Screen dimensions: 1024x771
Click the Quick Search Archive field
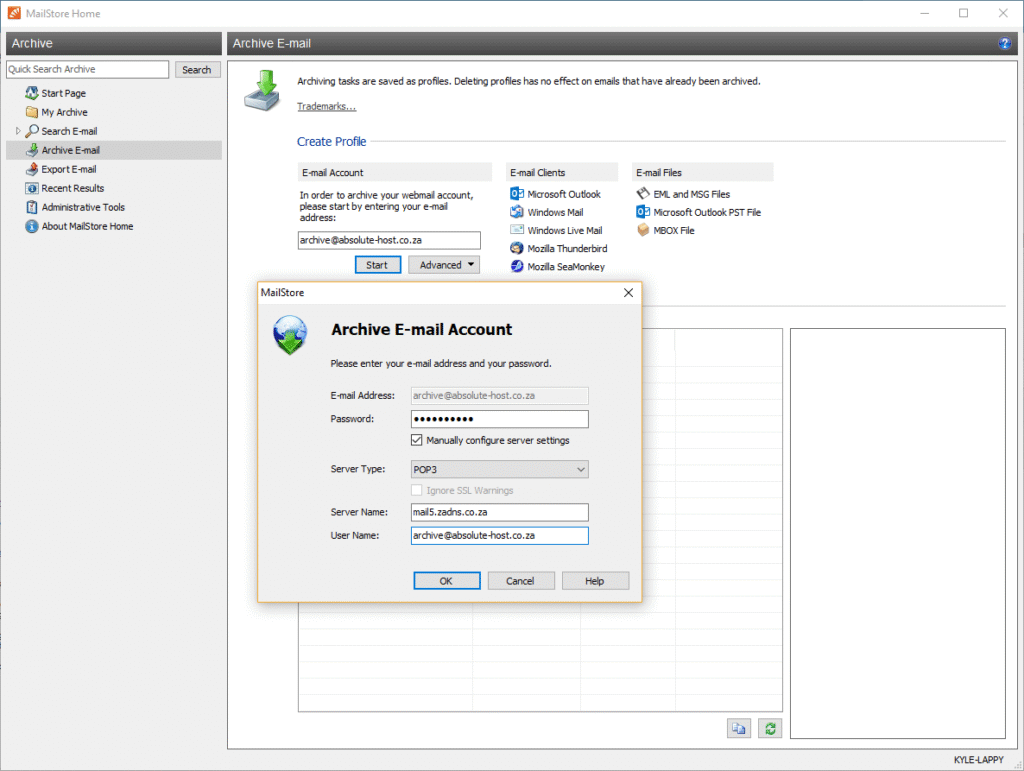(88, 69)
